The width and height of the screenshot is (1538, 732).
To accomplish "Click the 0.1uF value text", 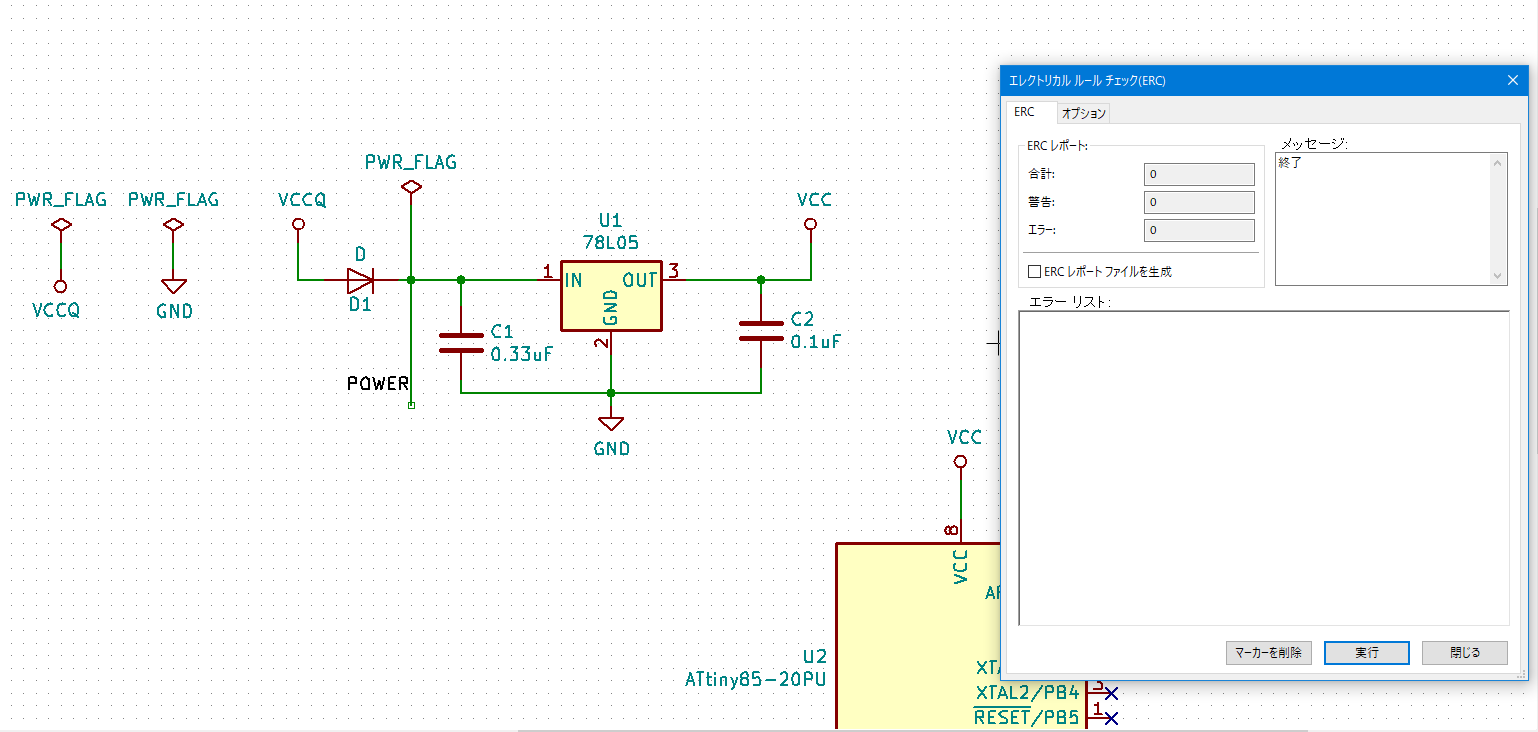I will tap(815, 341).
